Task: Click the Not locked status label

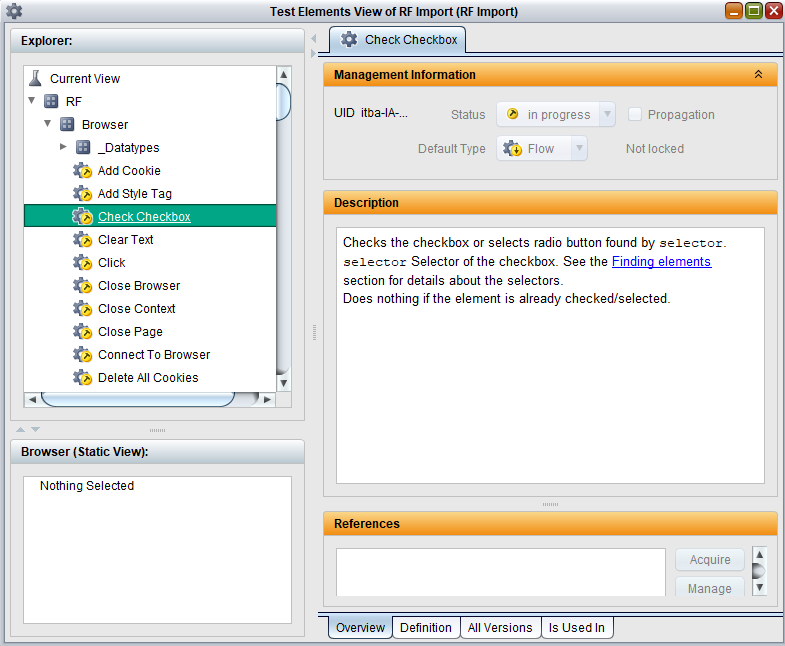Action: [655, 149]
